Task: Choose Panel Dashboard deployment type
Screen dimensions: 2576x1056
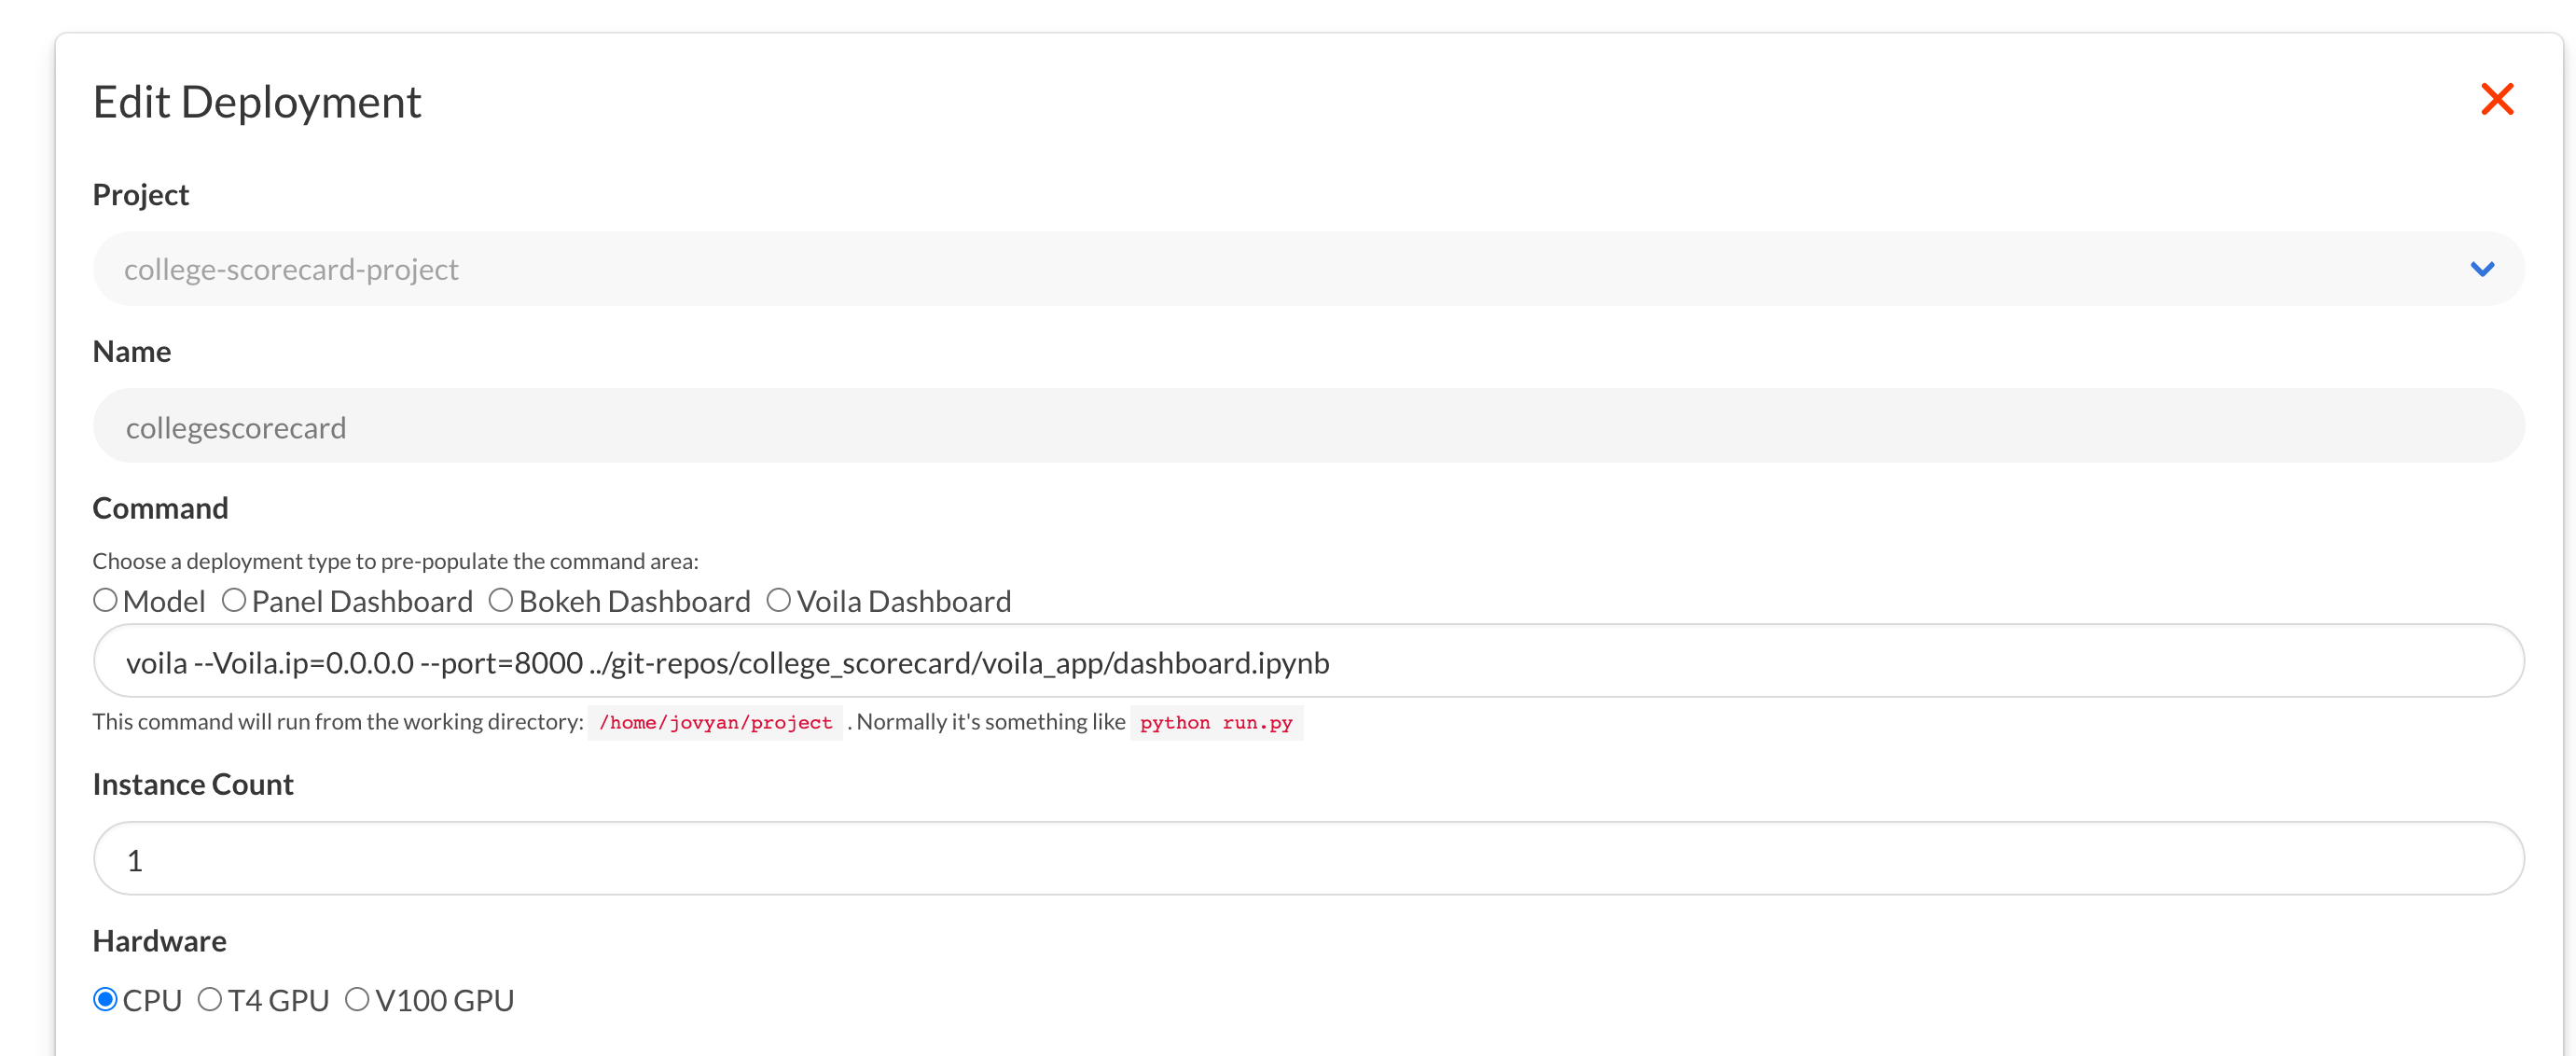Action: (234, 600)
